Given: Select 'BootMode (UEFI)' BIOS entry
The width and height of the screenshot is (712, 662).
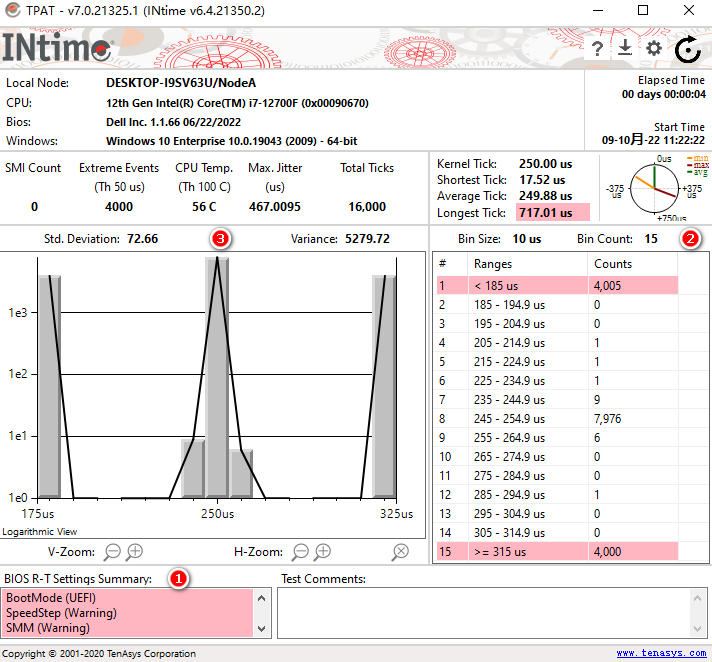Looking at the screenshot, I should (x=127, y=598).
